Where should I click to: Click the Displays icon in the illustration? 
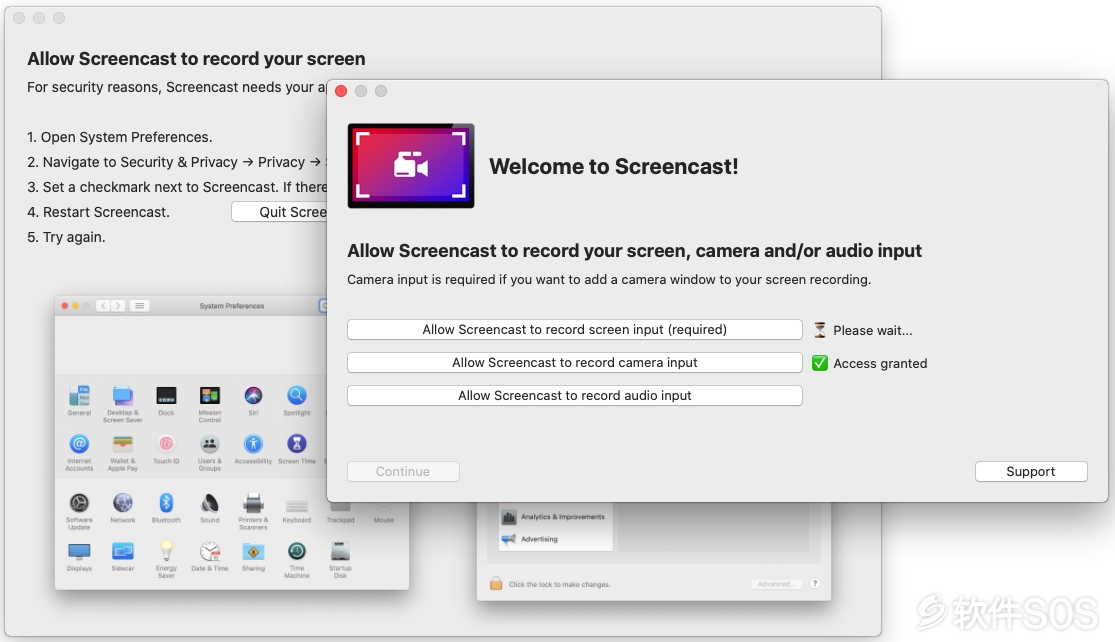click(79, 552)
